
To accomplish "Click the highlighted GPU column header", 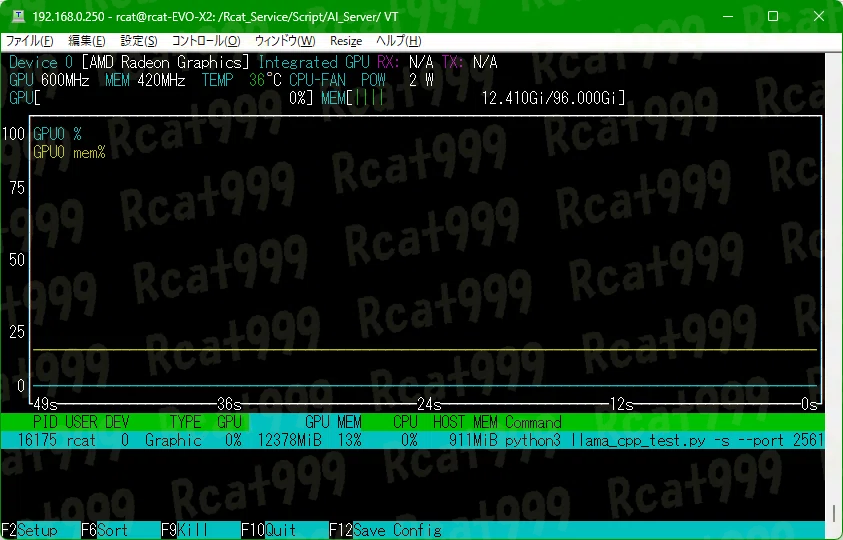I will pos(230,422).
